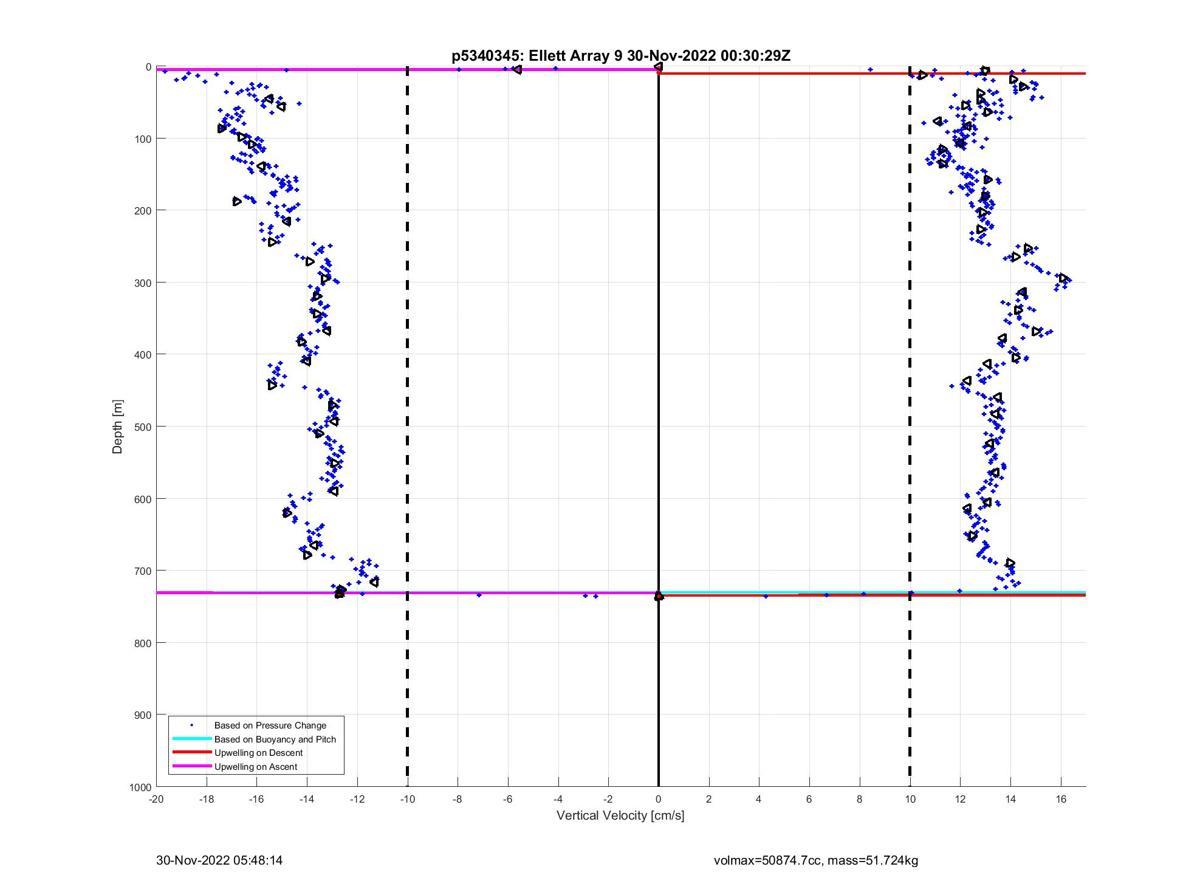Click y-axis tick label 1000
Image resolution: width=1200 pixels, height=885 pixels.
[140, 787]
